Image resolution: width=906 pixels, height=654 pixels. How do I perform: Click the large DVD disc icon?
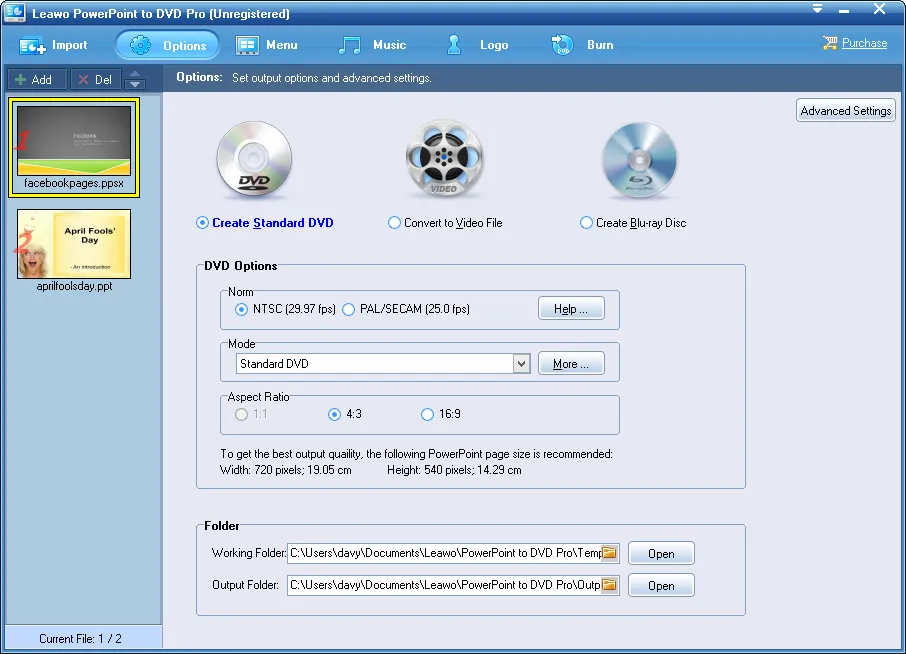(x=254, y=158)
